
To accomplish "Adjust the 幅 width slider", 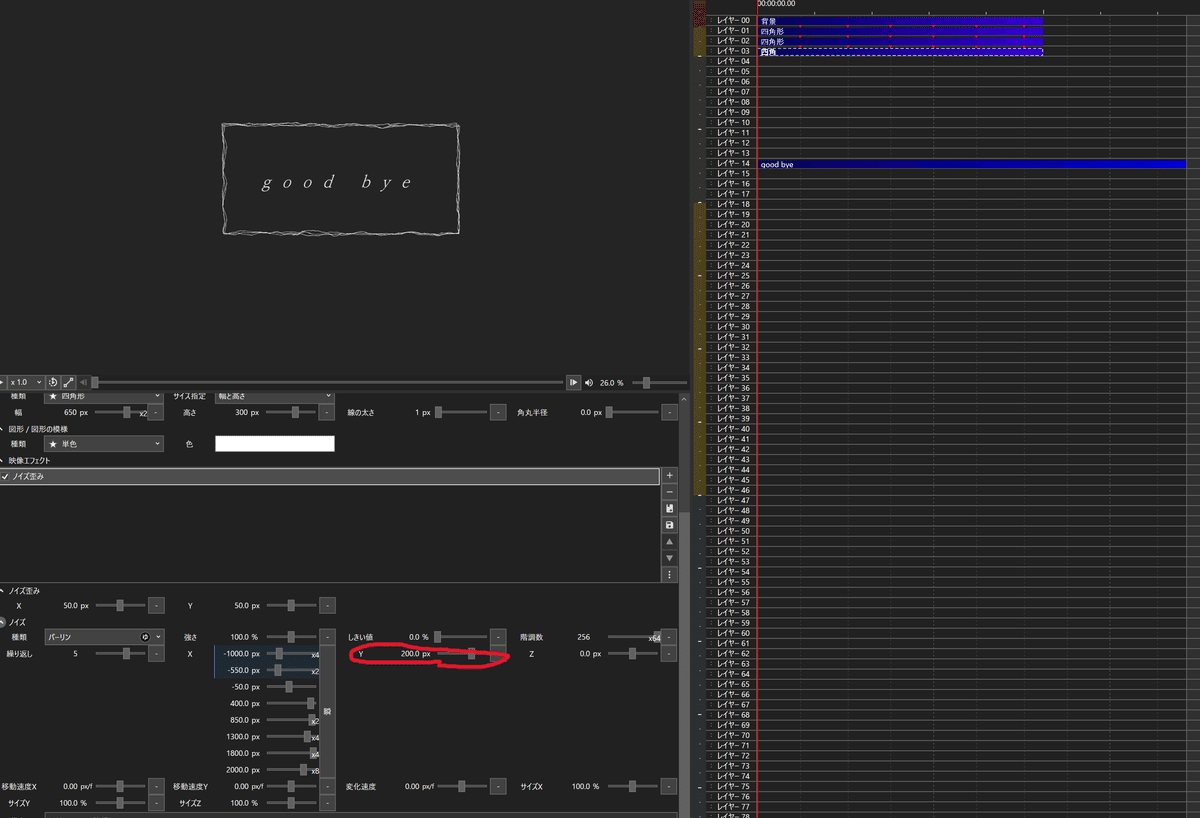I will [121, 412].
